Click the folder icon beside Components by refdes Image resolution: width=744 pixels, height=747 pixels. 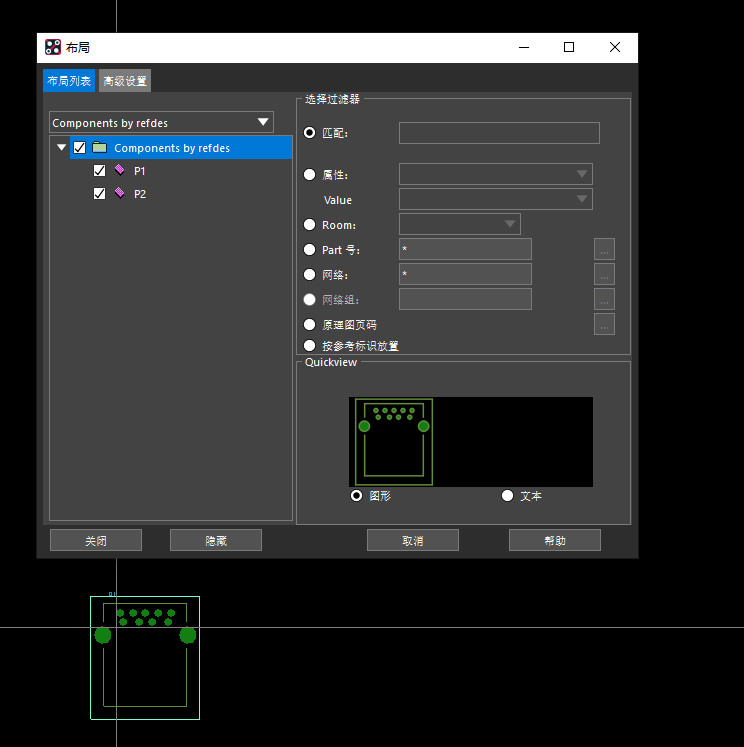click(100, 147)
